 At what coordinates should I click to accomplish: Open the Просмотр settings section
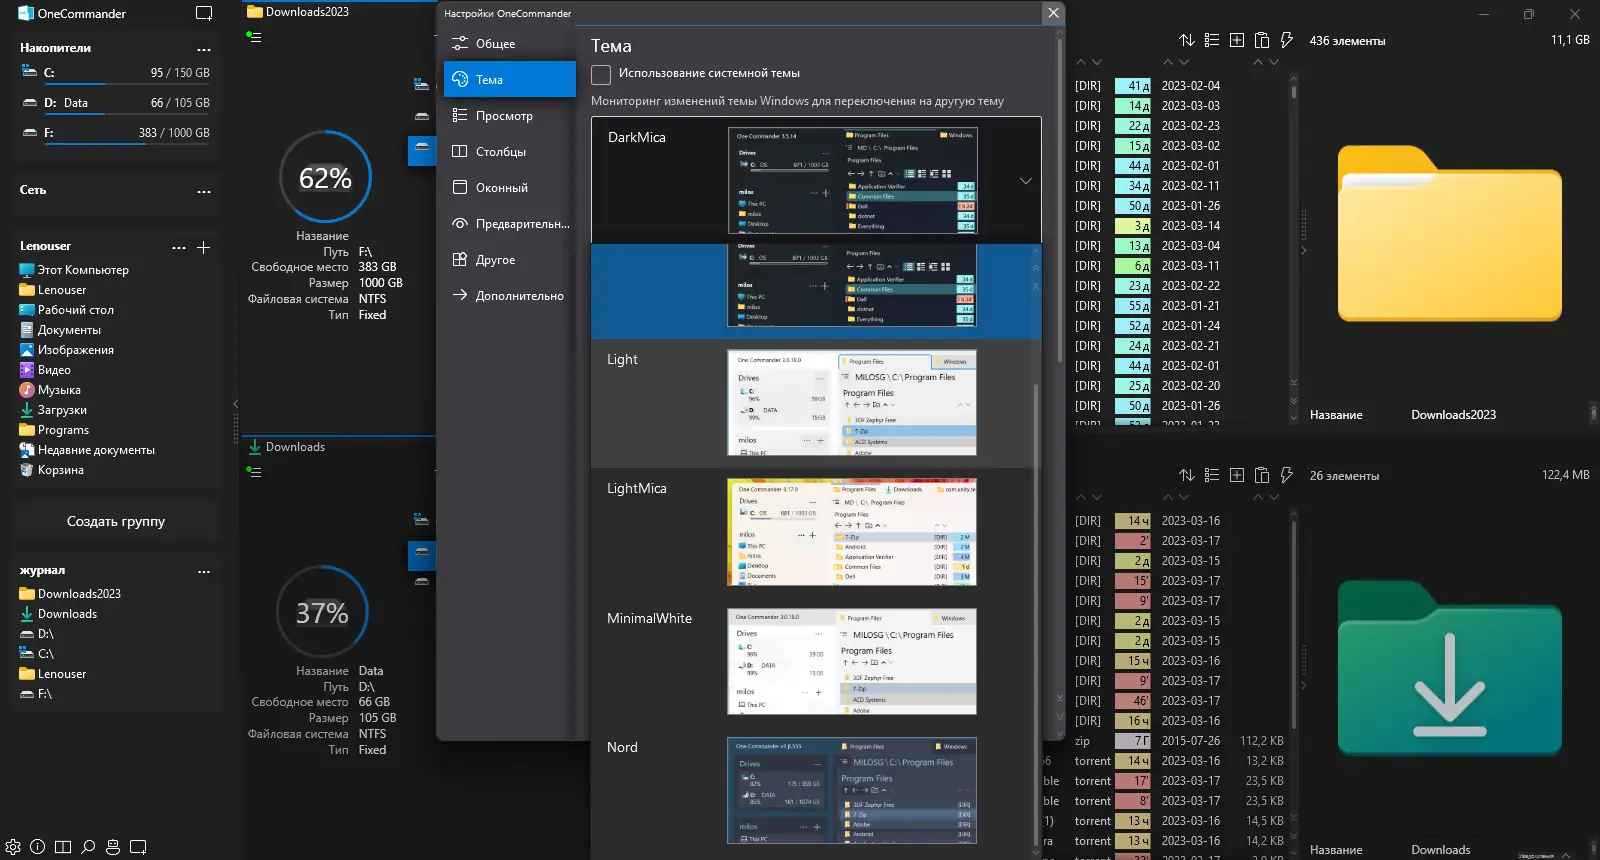pos(510,116)
